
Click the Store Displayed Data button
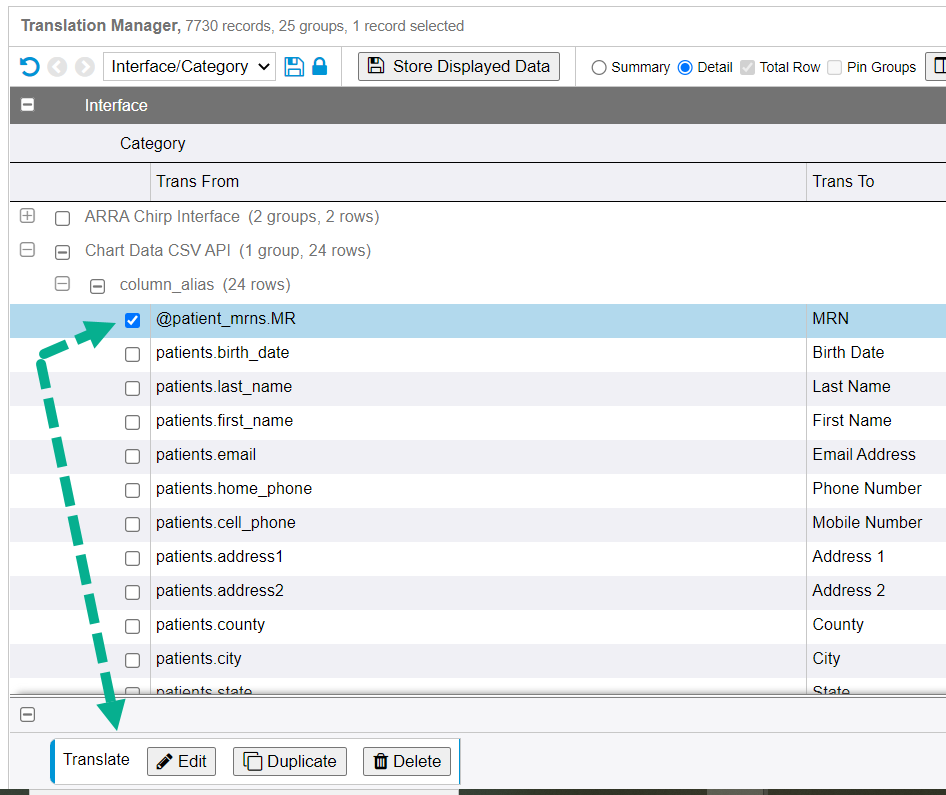pos(459,67)
